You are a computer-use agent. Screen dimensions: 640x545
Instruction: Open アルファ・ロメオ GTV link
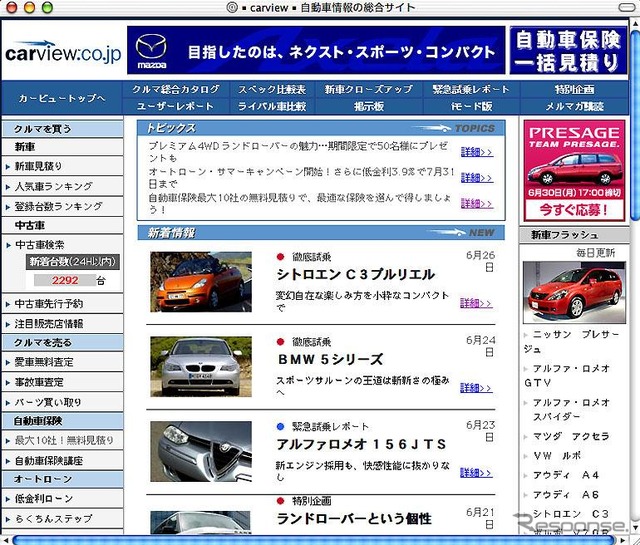tap(567, 376)
